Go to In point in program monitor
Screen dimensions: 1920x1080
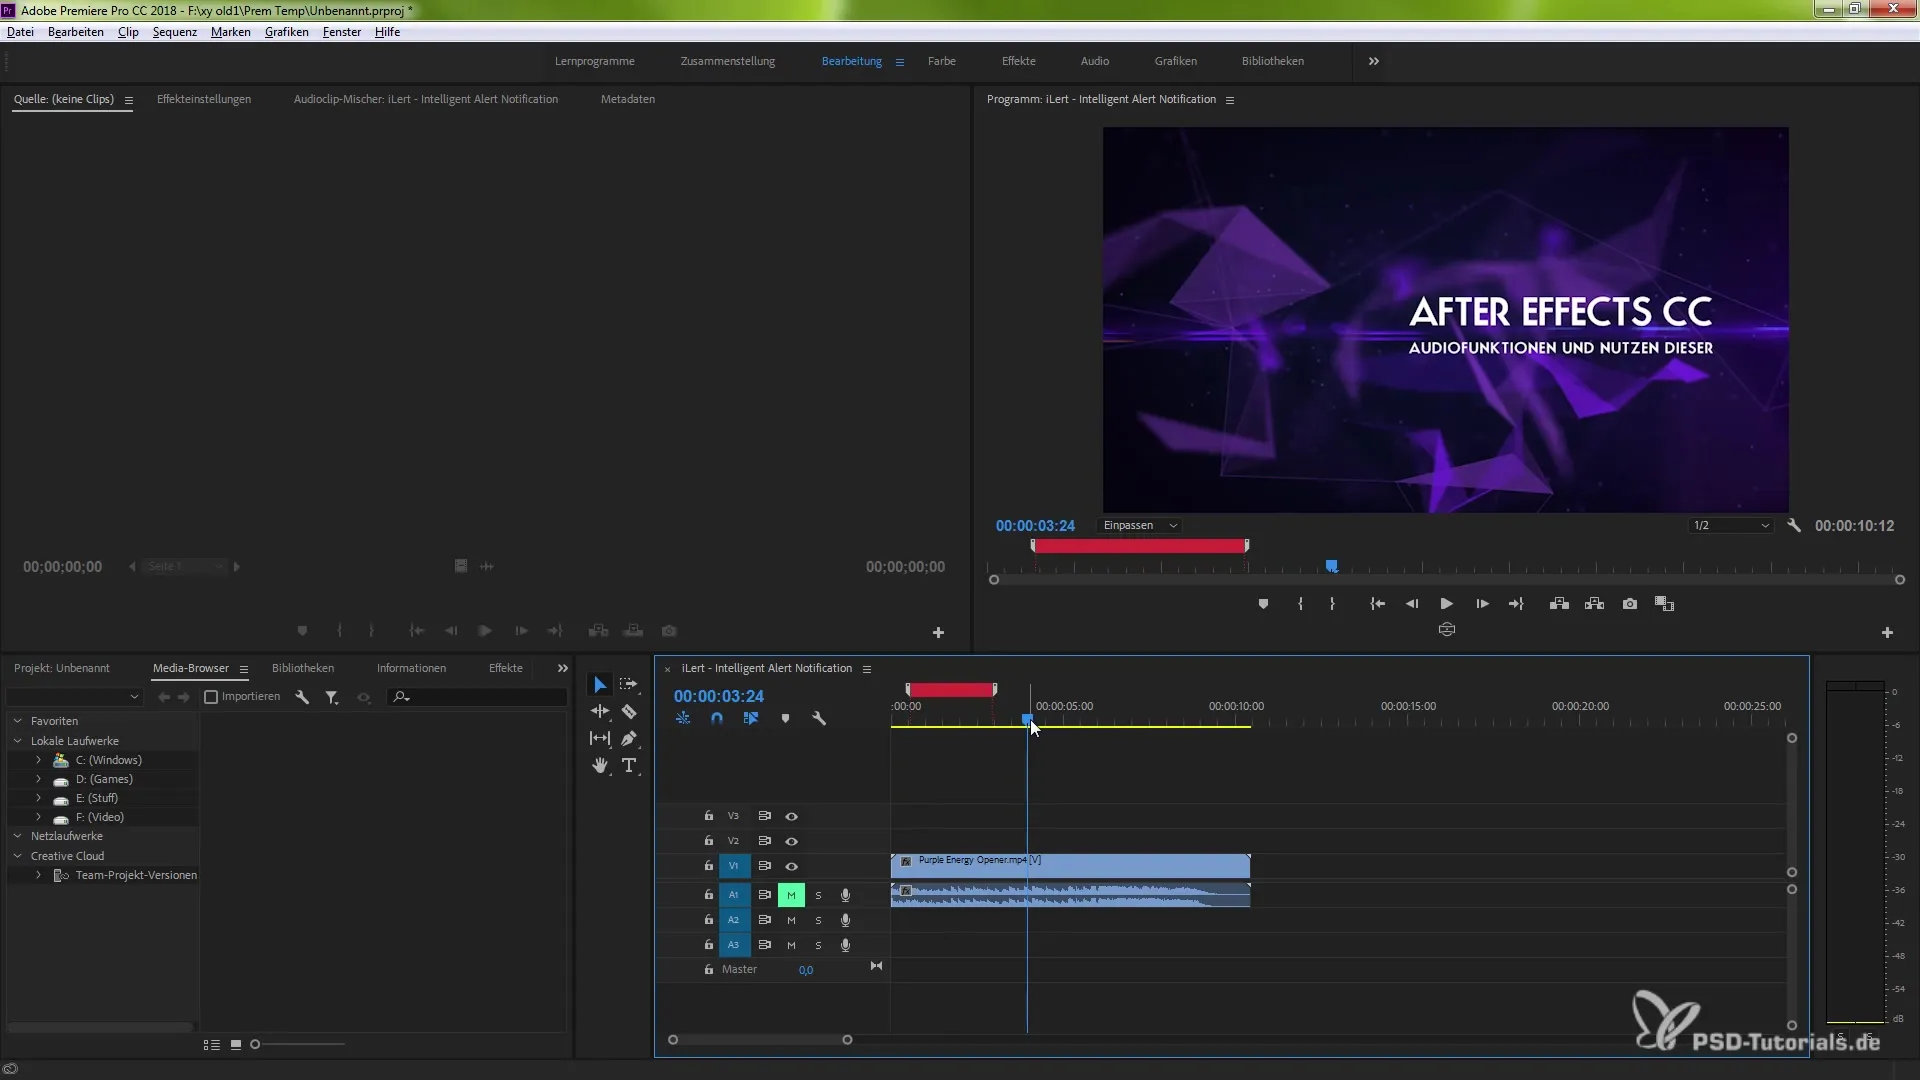pyautogui.click(x=1377, y=604)
